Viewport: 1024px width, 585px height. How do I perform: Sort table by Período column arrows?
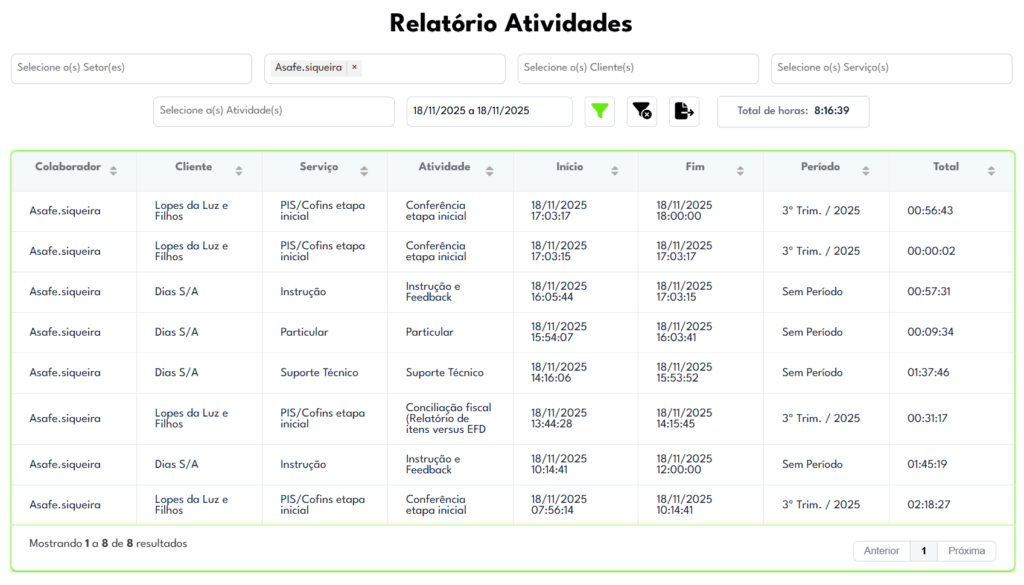click(x=866, y=170)
